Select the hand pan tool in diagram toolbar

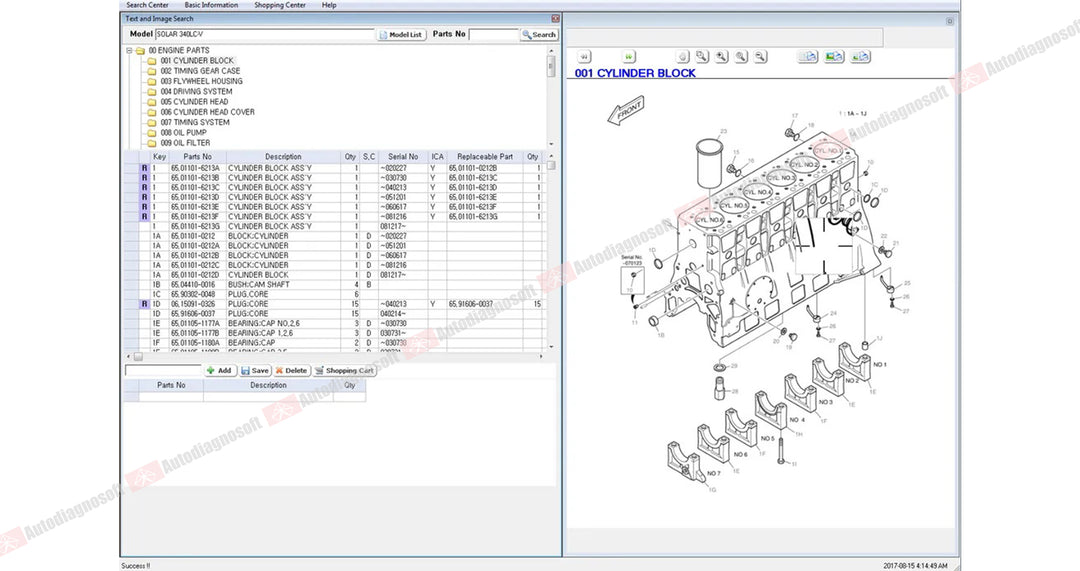tap(683, 56)
